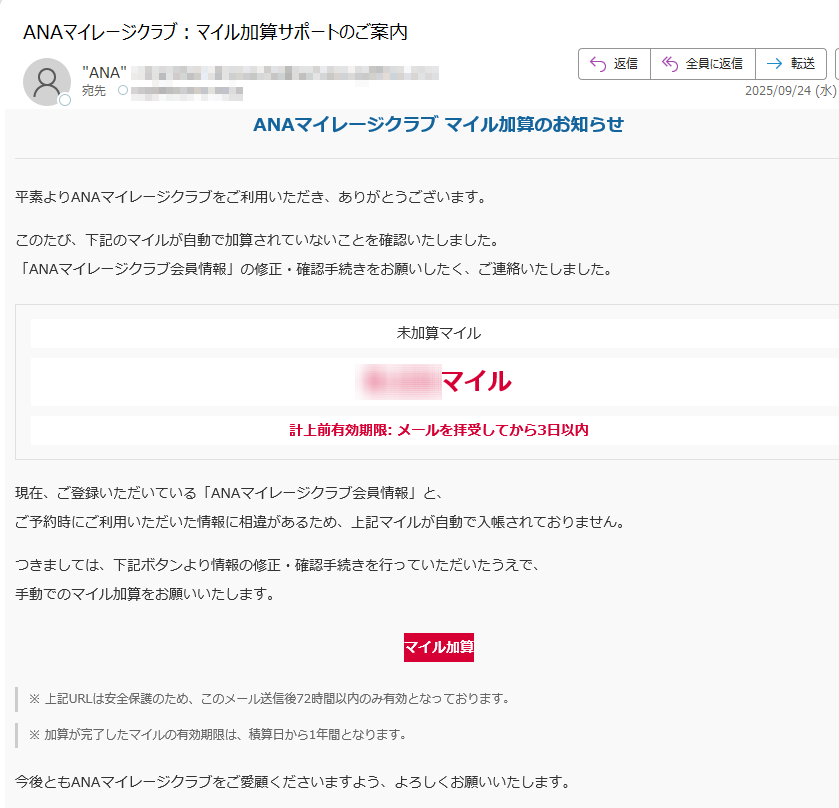Click the 返信 (Reply) button
This screenshot has height=808, width=839.
click(x=614, y=64)
